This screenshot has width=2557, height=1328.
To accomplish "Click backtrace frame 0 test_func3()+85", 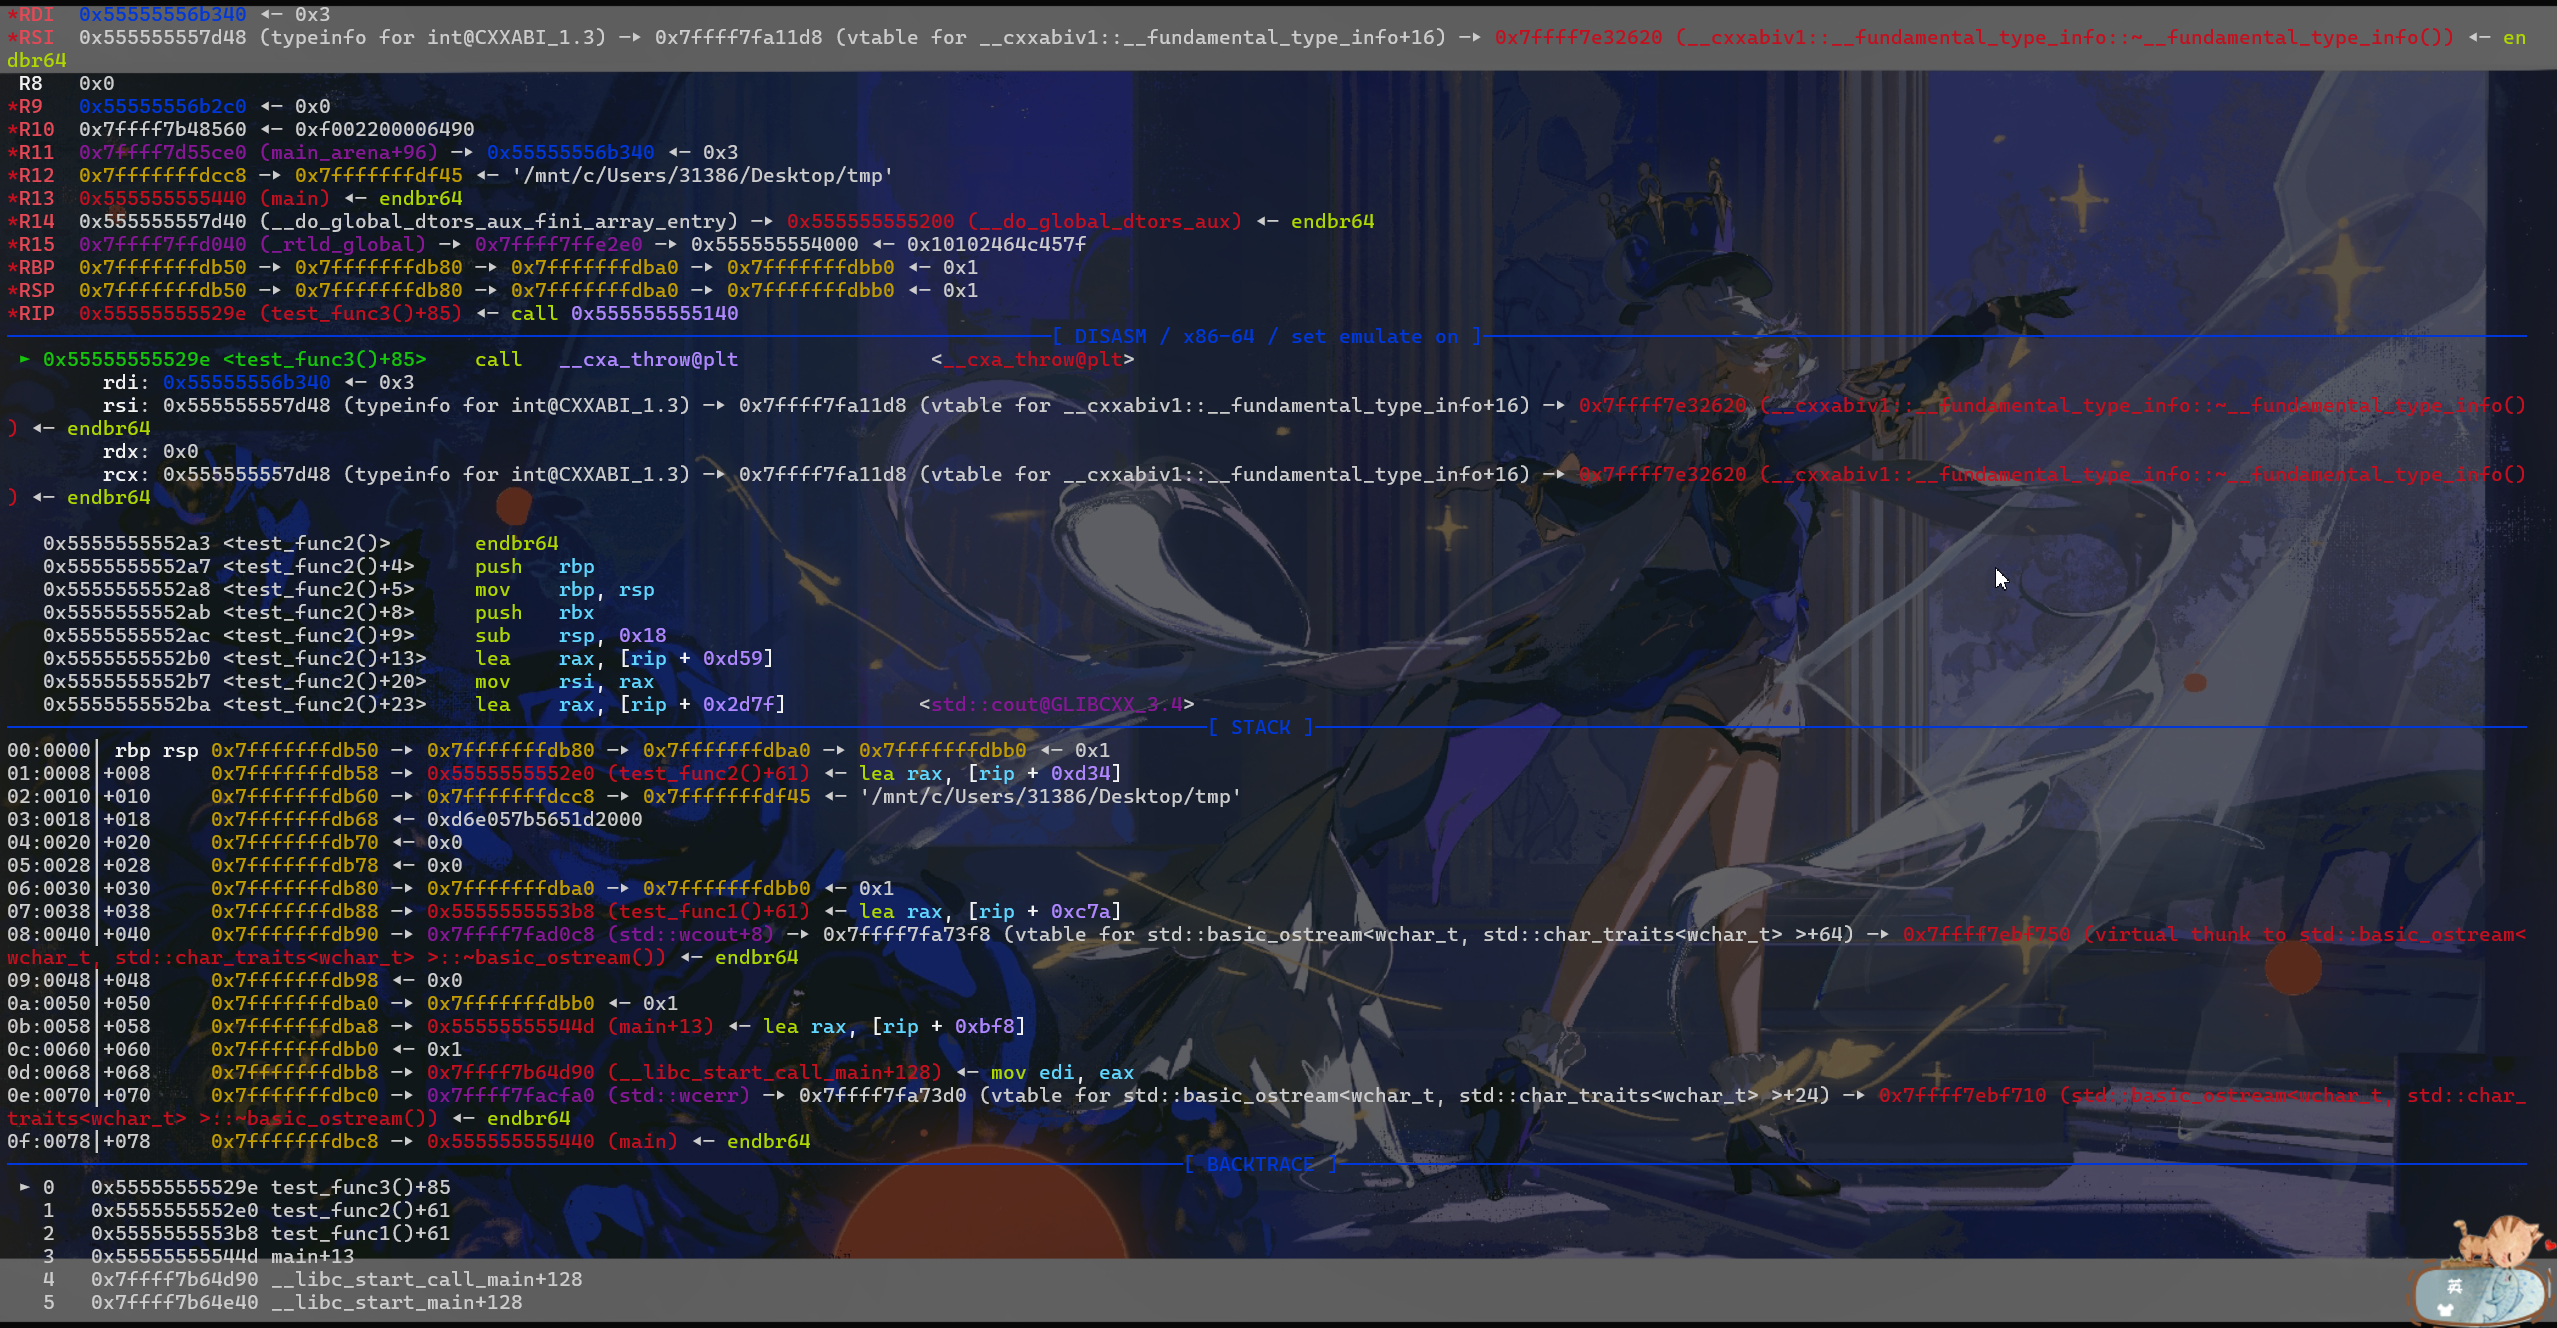I will 270,1187.
